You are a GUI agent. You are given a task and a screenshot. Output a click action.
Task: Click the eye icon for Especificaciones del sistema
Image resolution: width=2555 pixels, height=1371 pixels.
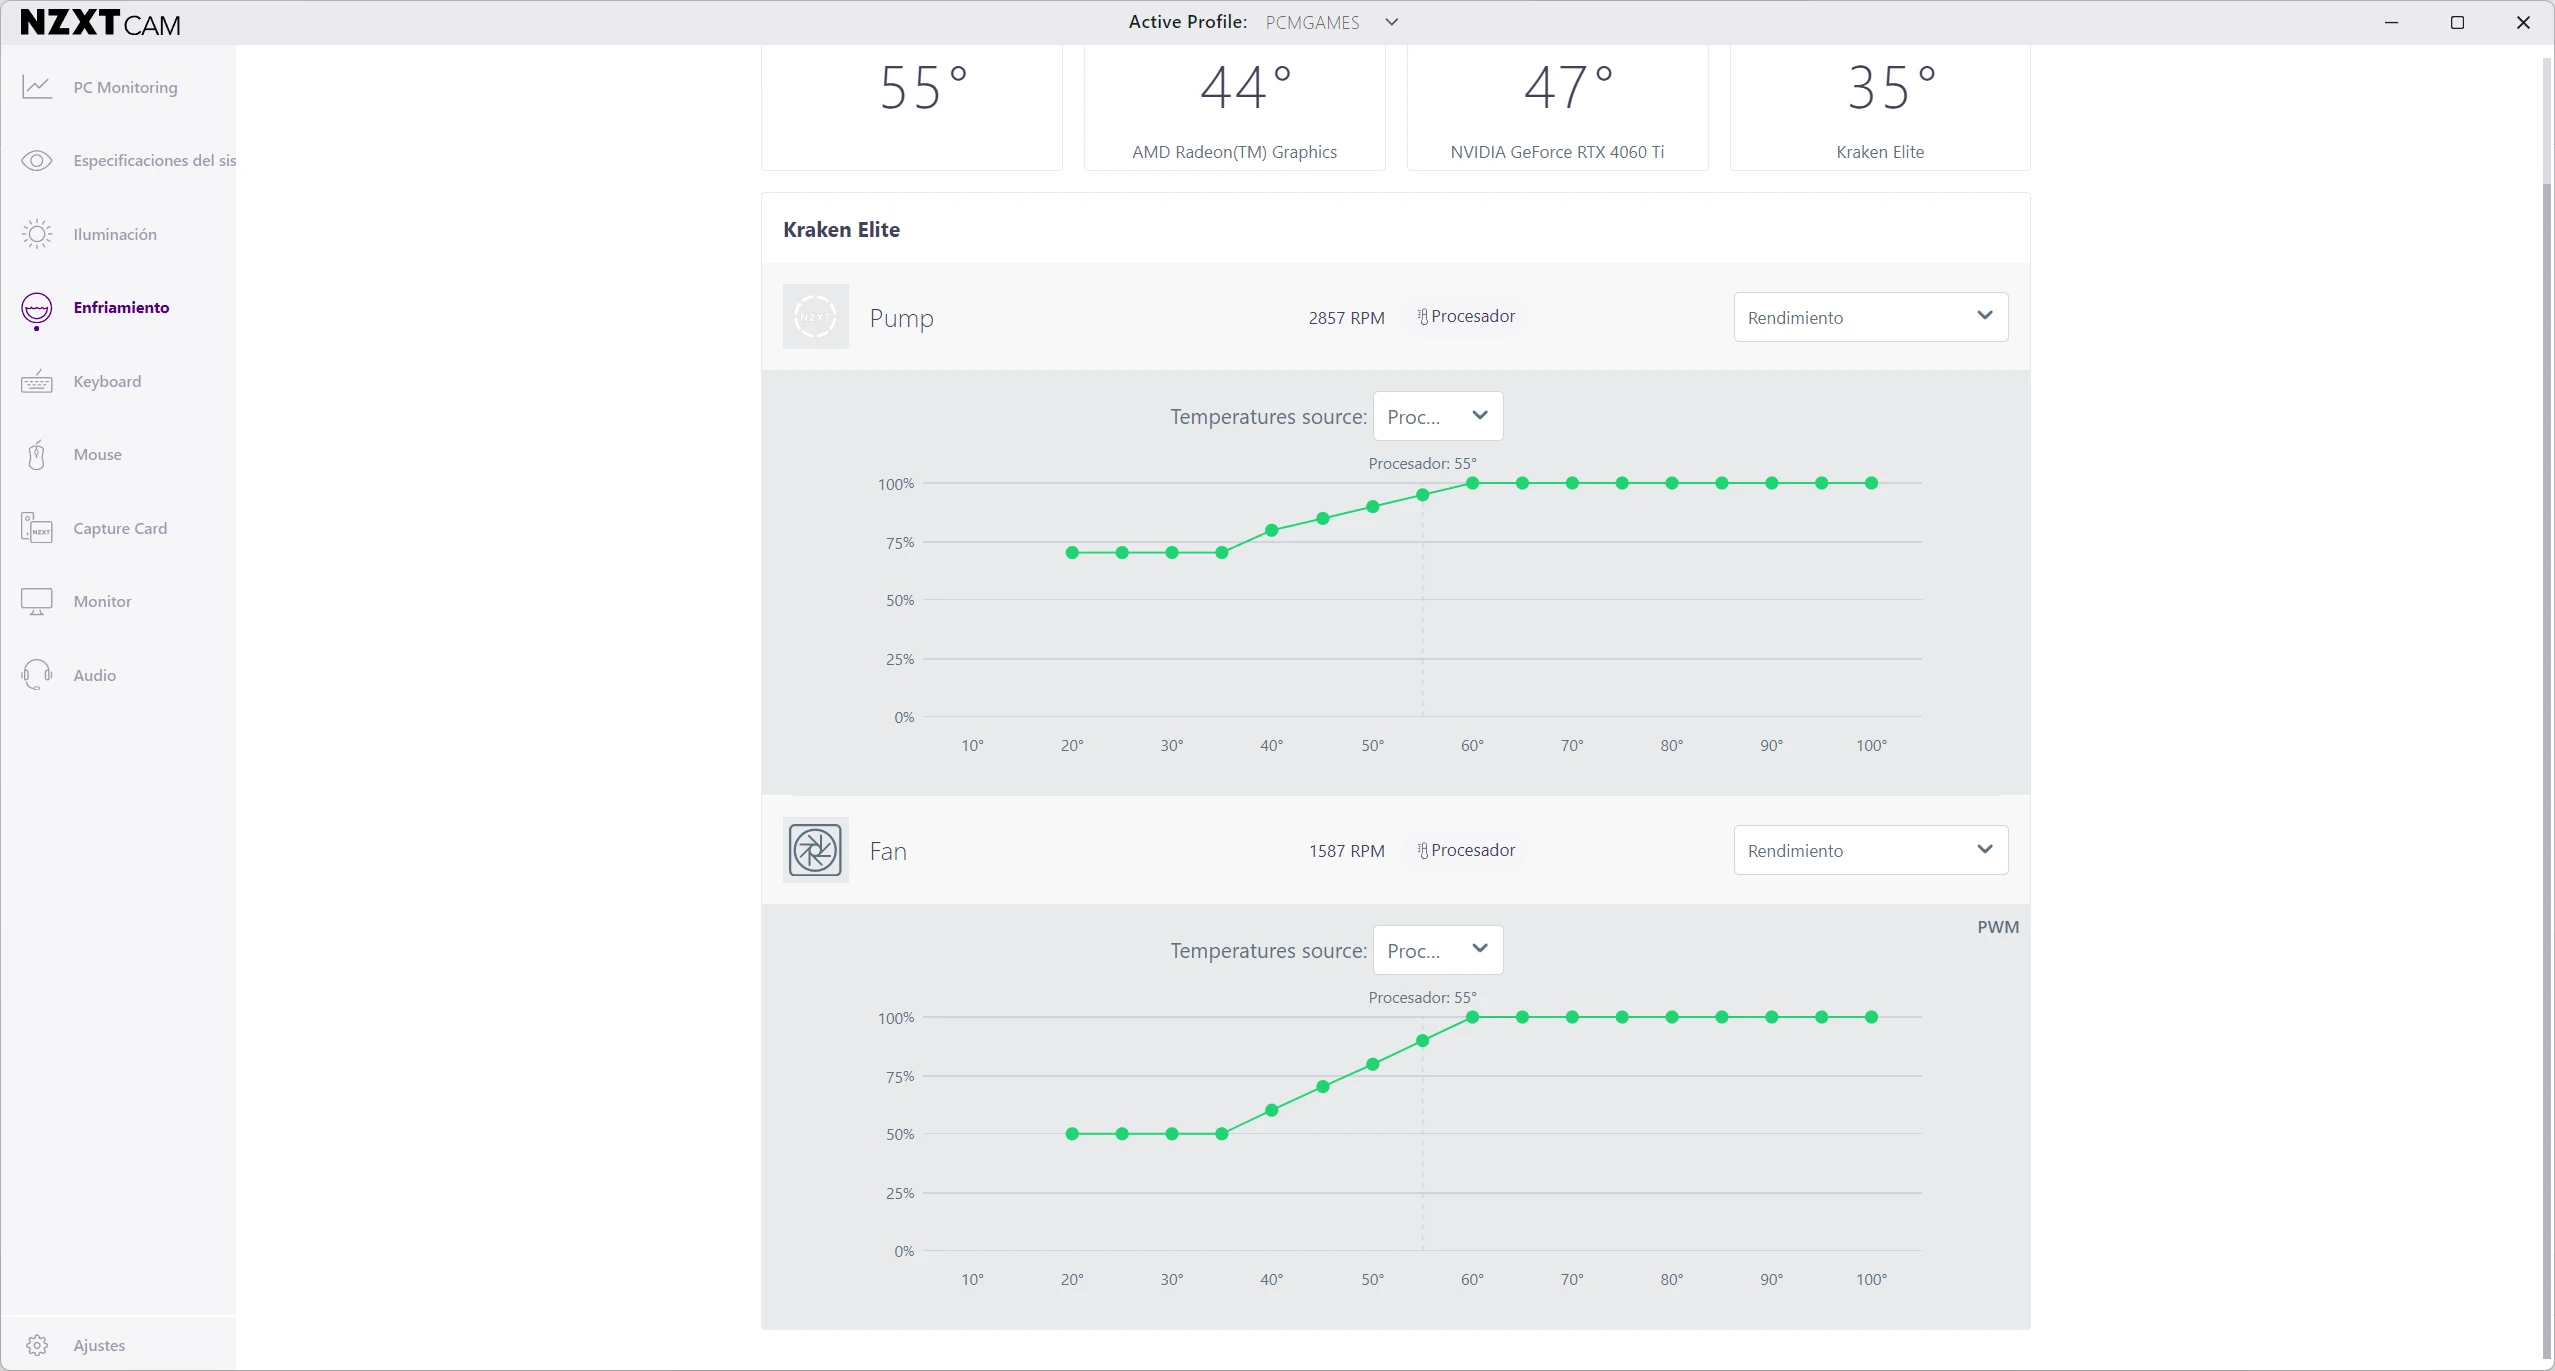[x=37, y=160]
